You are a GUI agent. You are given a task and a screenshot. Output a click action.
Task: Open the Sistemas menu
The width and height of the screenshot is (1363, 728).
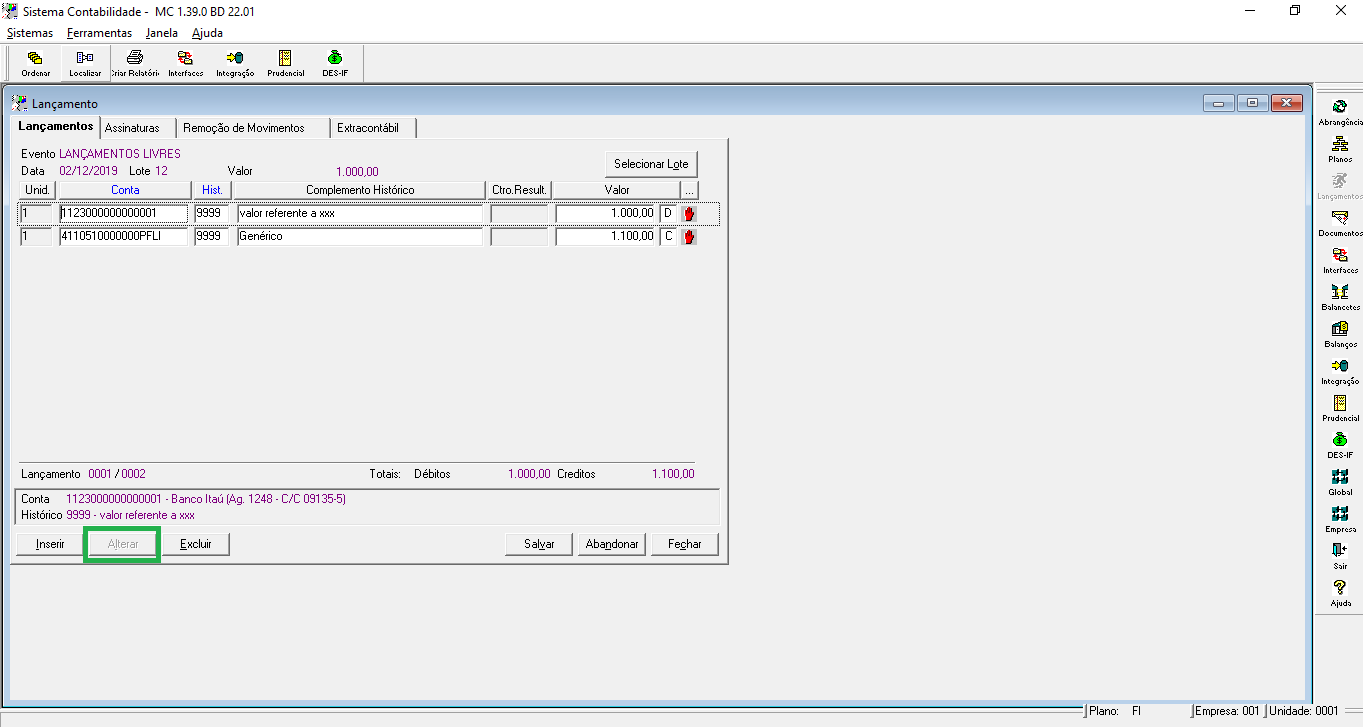(x=30, y=33)
